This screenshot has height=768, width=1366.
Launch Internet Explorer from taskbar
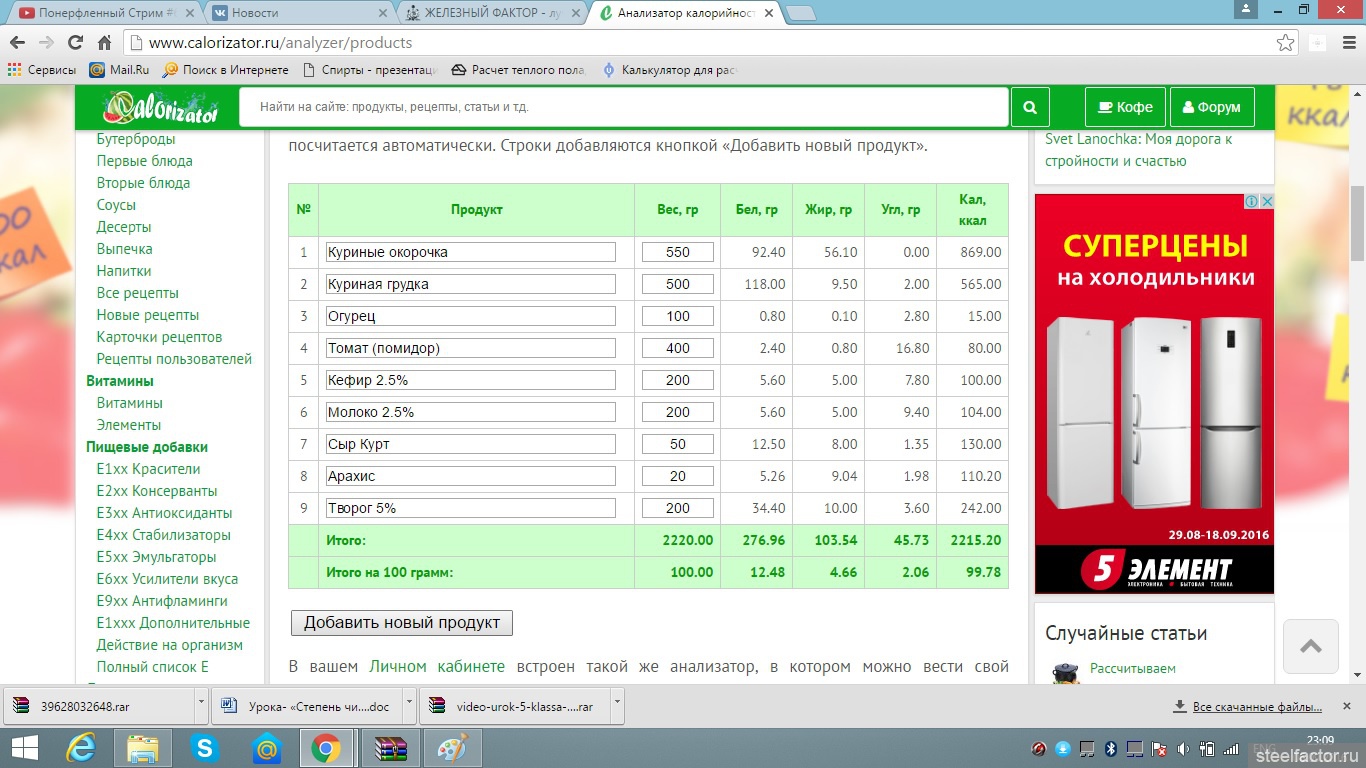tap(80, 748)
